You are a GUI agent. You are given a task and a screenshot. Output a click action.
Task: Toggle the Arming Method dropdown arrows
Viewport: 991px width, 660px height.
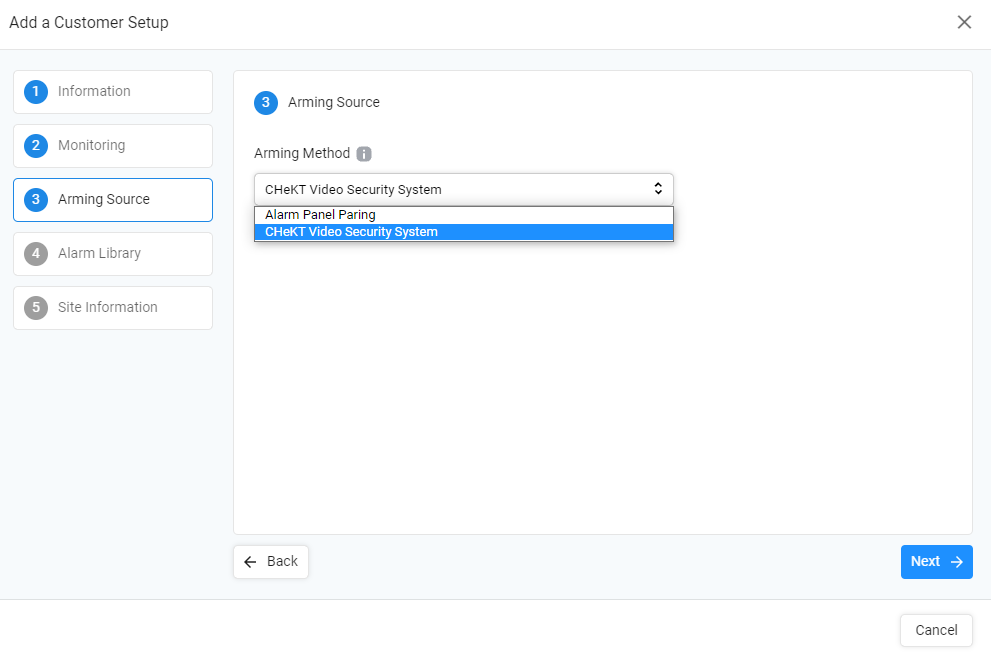click(658, 188)
